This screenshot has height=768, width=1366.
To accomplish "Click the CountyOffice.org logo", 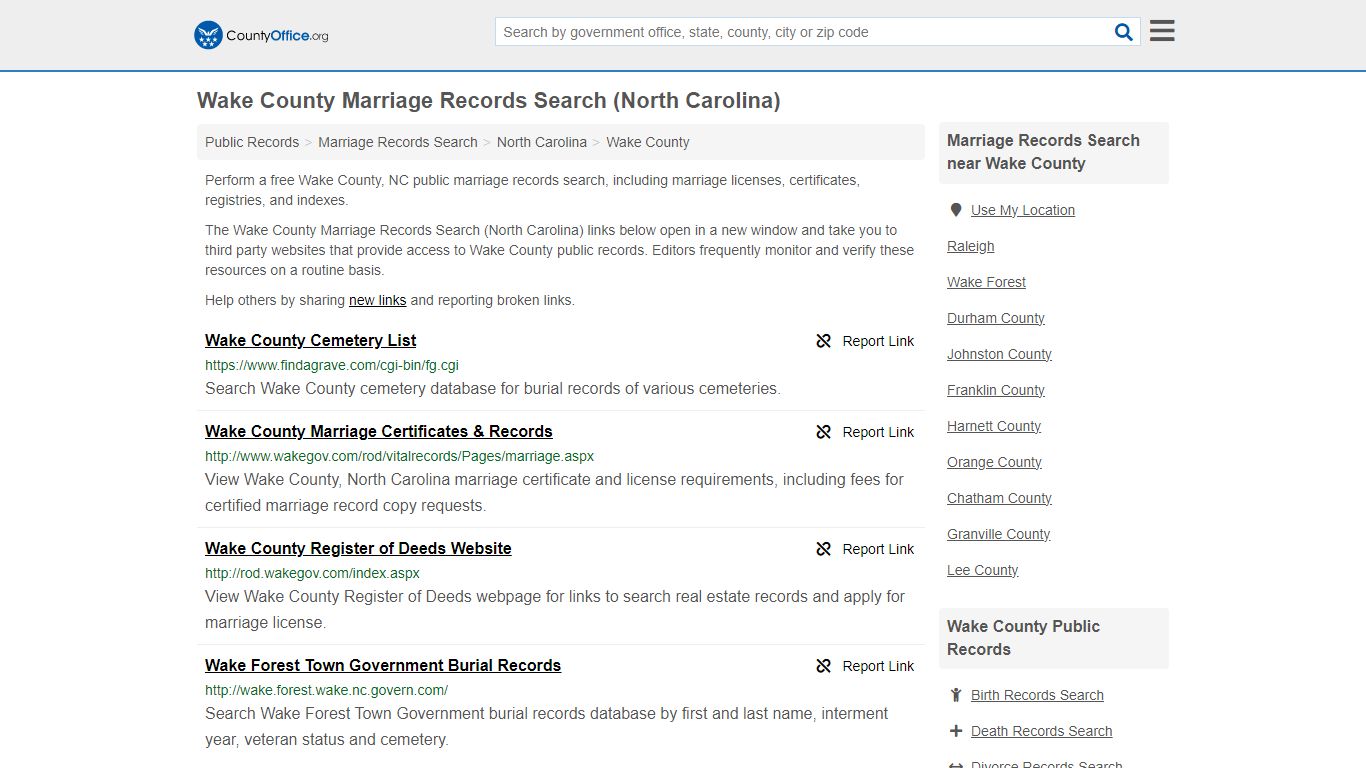I will (261, 35).
